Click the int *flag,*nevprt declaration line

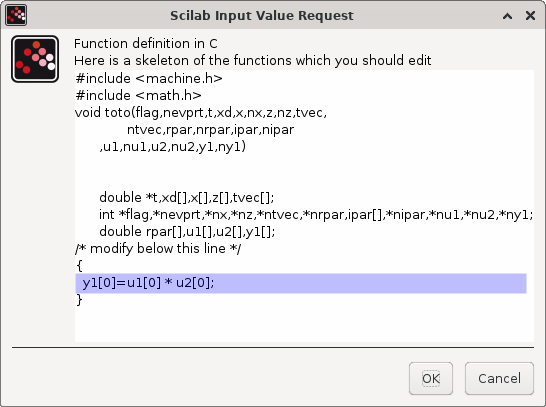(316, 214)
